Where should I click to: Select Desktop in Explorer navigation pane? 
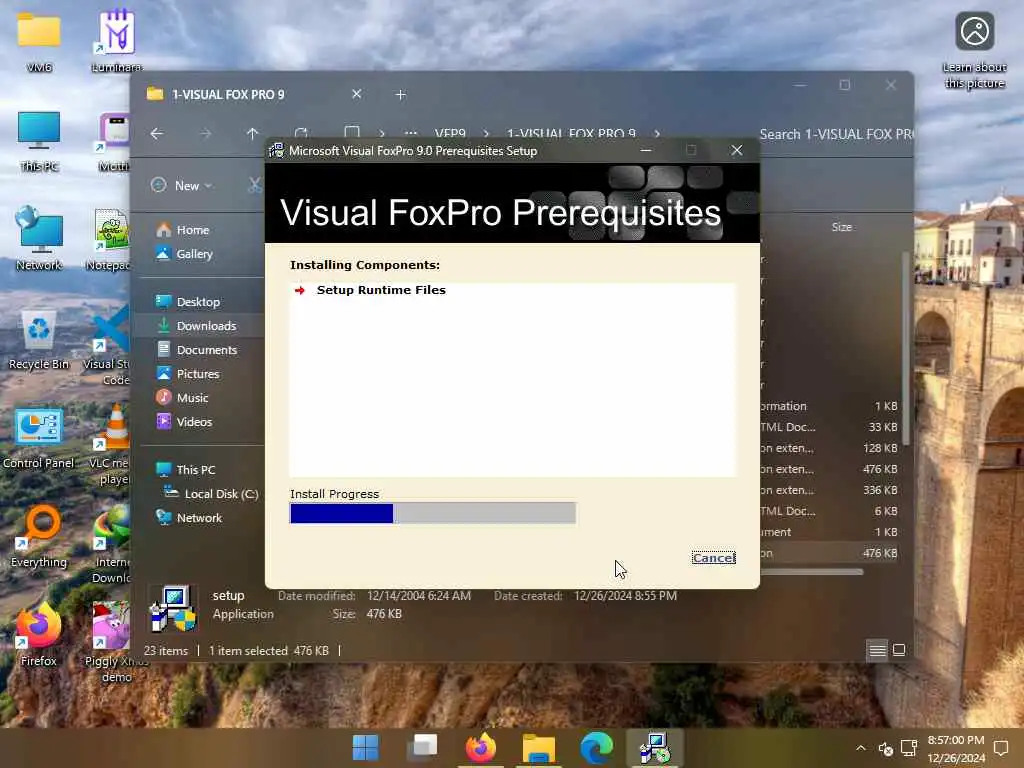click(188, 302)
